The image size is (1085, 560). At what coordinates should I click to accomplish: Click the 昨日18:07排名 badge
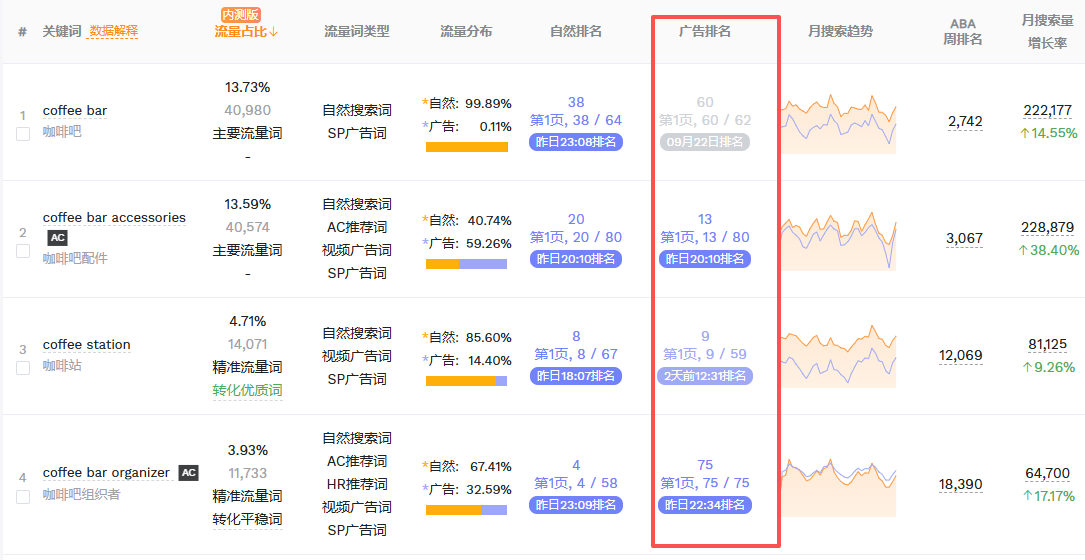576,376
